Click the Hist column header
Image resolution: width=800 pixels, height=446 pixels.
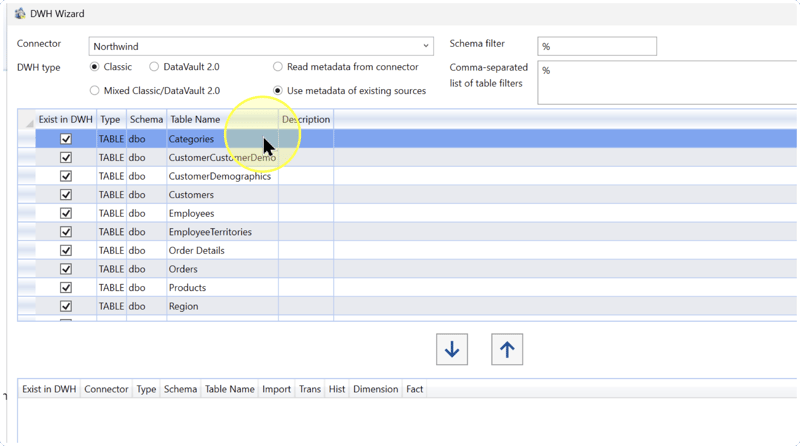pyautogui.click(x=337, y=389)
